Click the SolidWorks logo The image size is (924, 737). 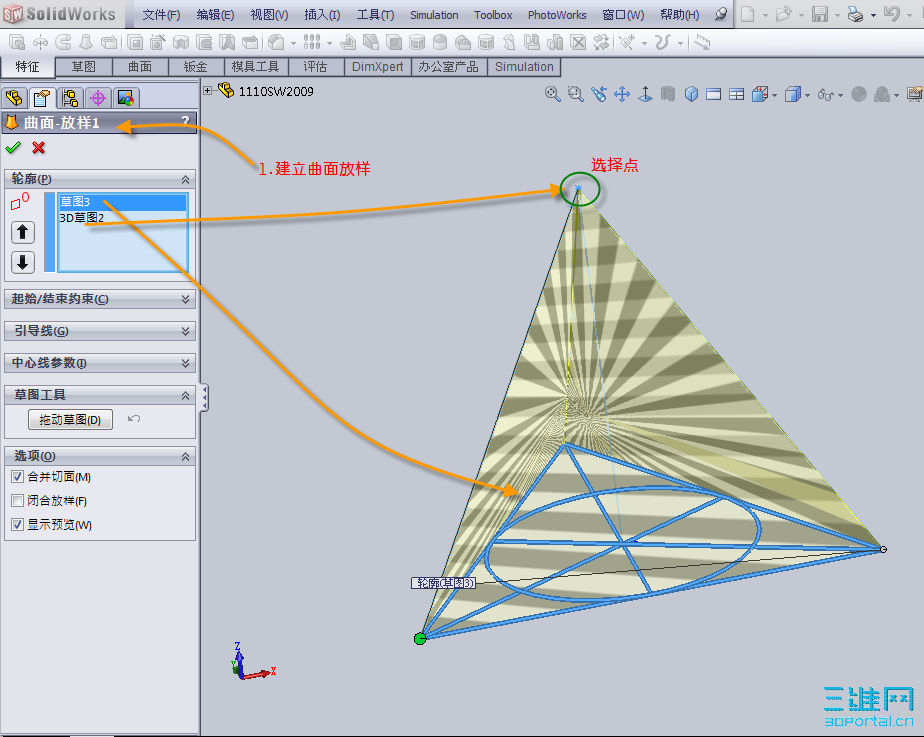coord(59,14)
